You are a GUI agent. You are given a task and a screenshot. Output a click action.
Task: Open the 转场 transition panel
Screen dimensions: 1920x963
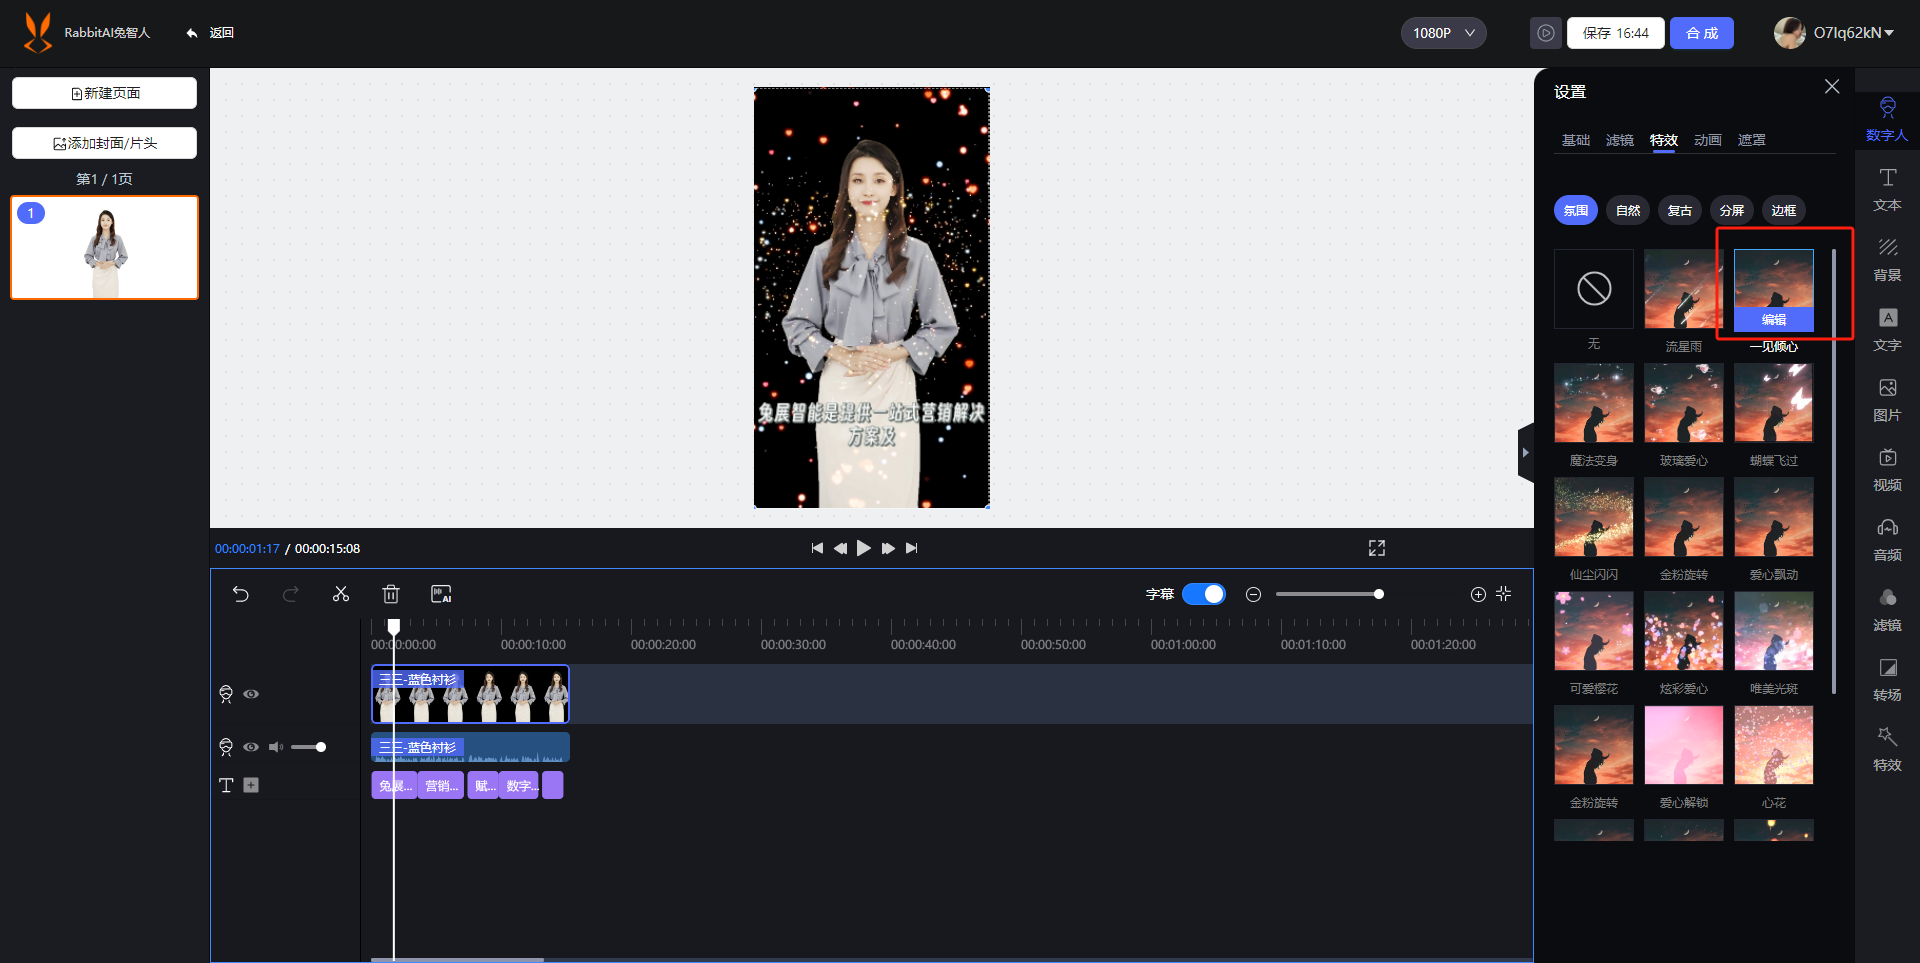(x=1887, y=679)
